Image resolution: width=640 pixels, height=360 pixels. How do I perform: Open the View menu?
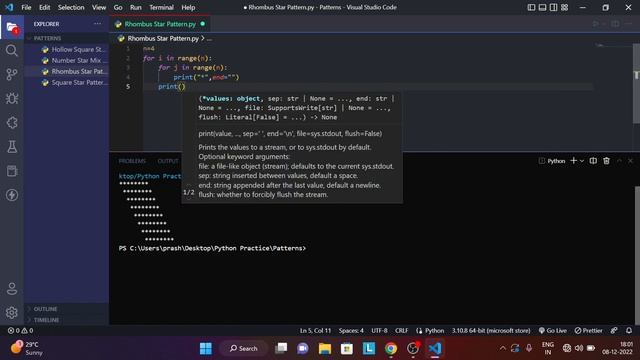pyautogui.click(x=99, y=7)
